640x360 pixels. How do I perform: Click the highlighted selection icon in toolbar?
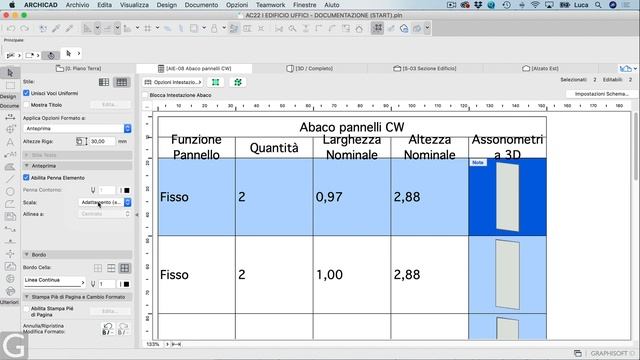pyautogui.click(x=377, y=28)
